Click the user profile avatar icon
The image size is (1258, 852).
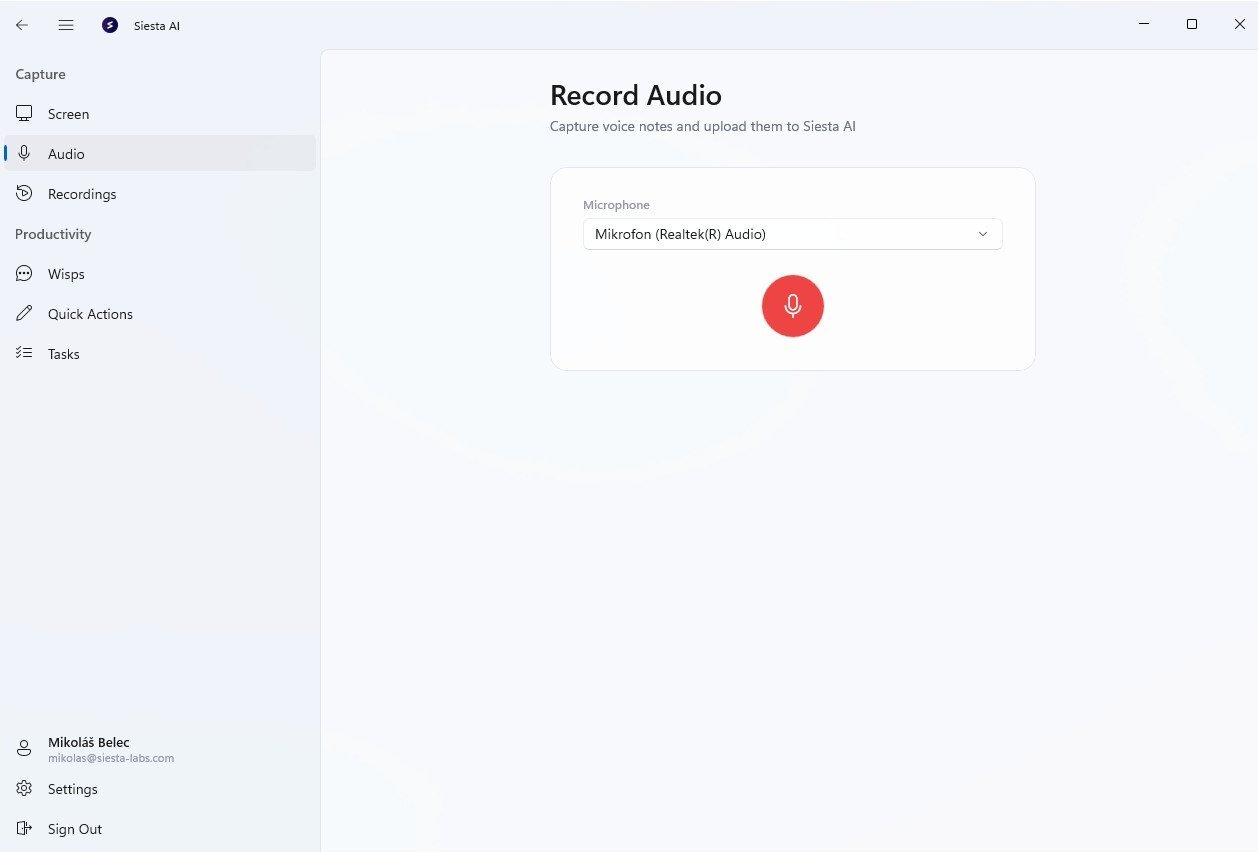(24, 749)
